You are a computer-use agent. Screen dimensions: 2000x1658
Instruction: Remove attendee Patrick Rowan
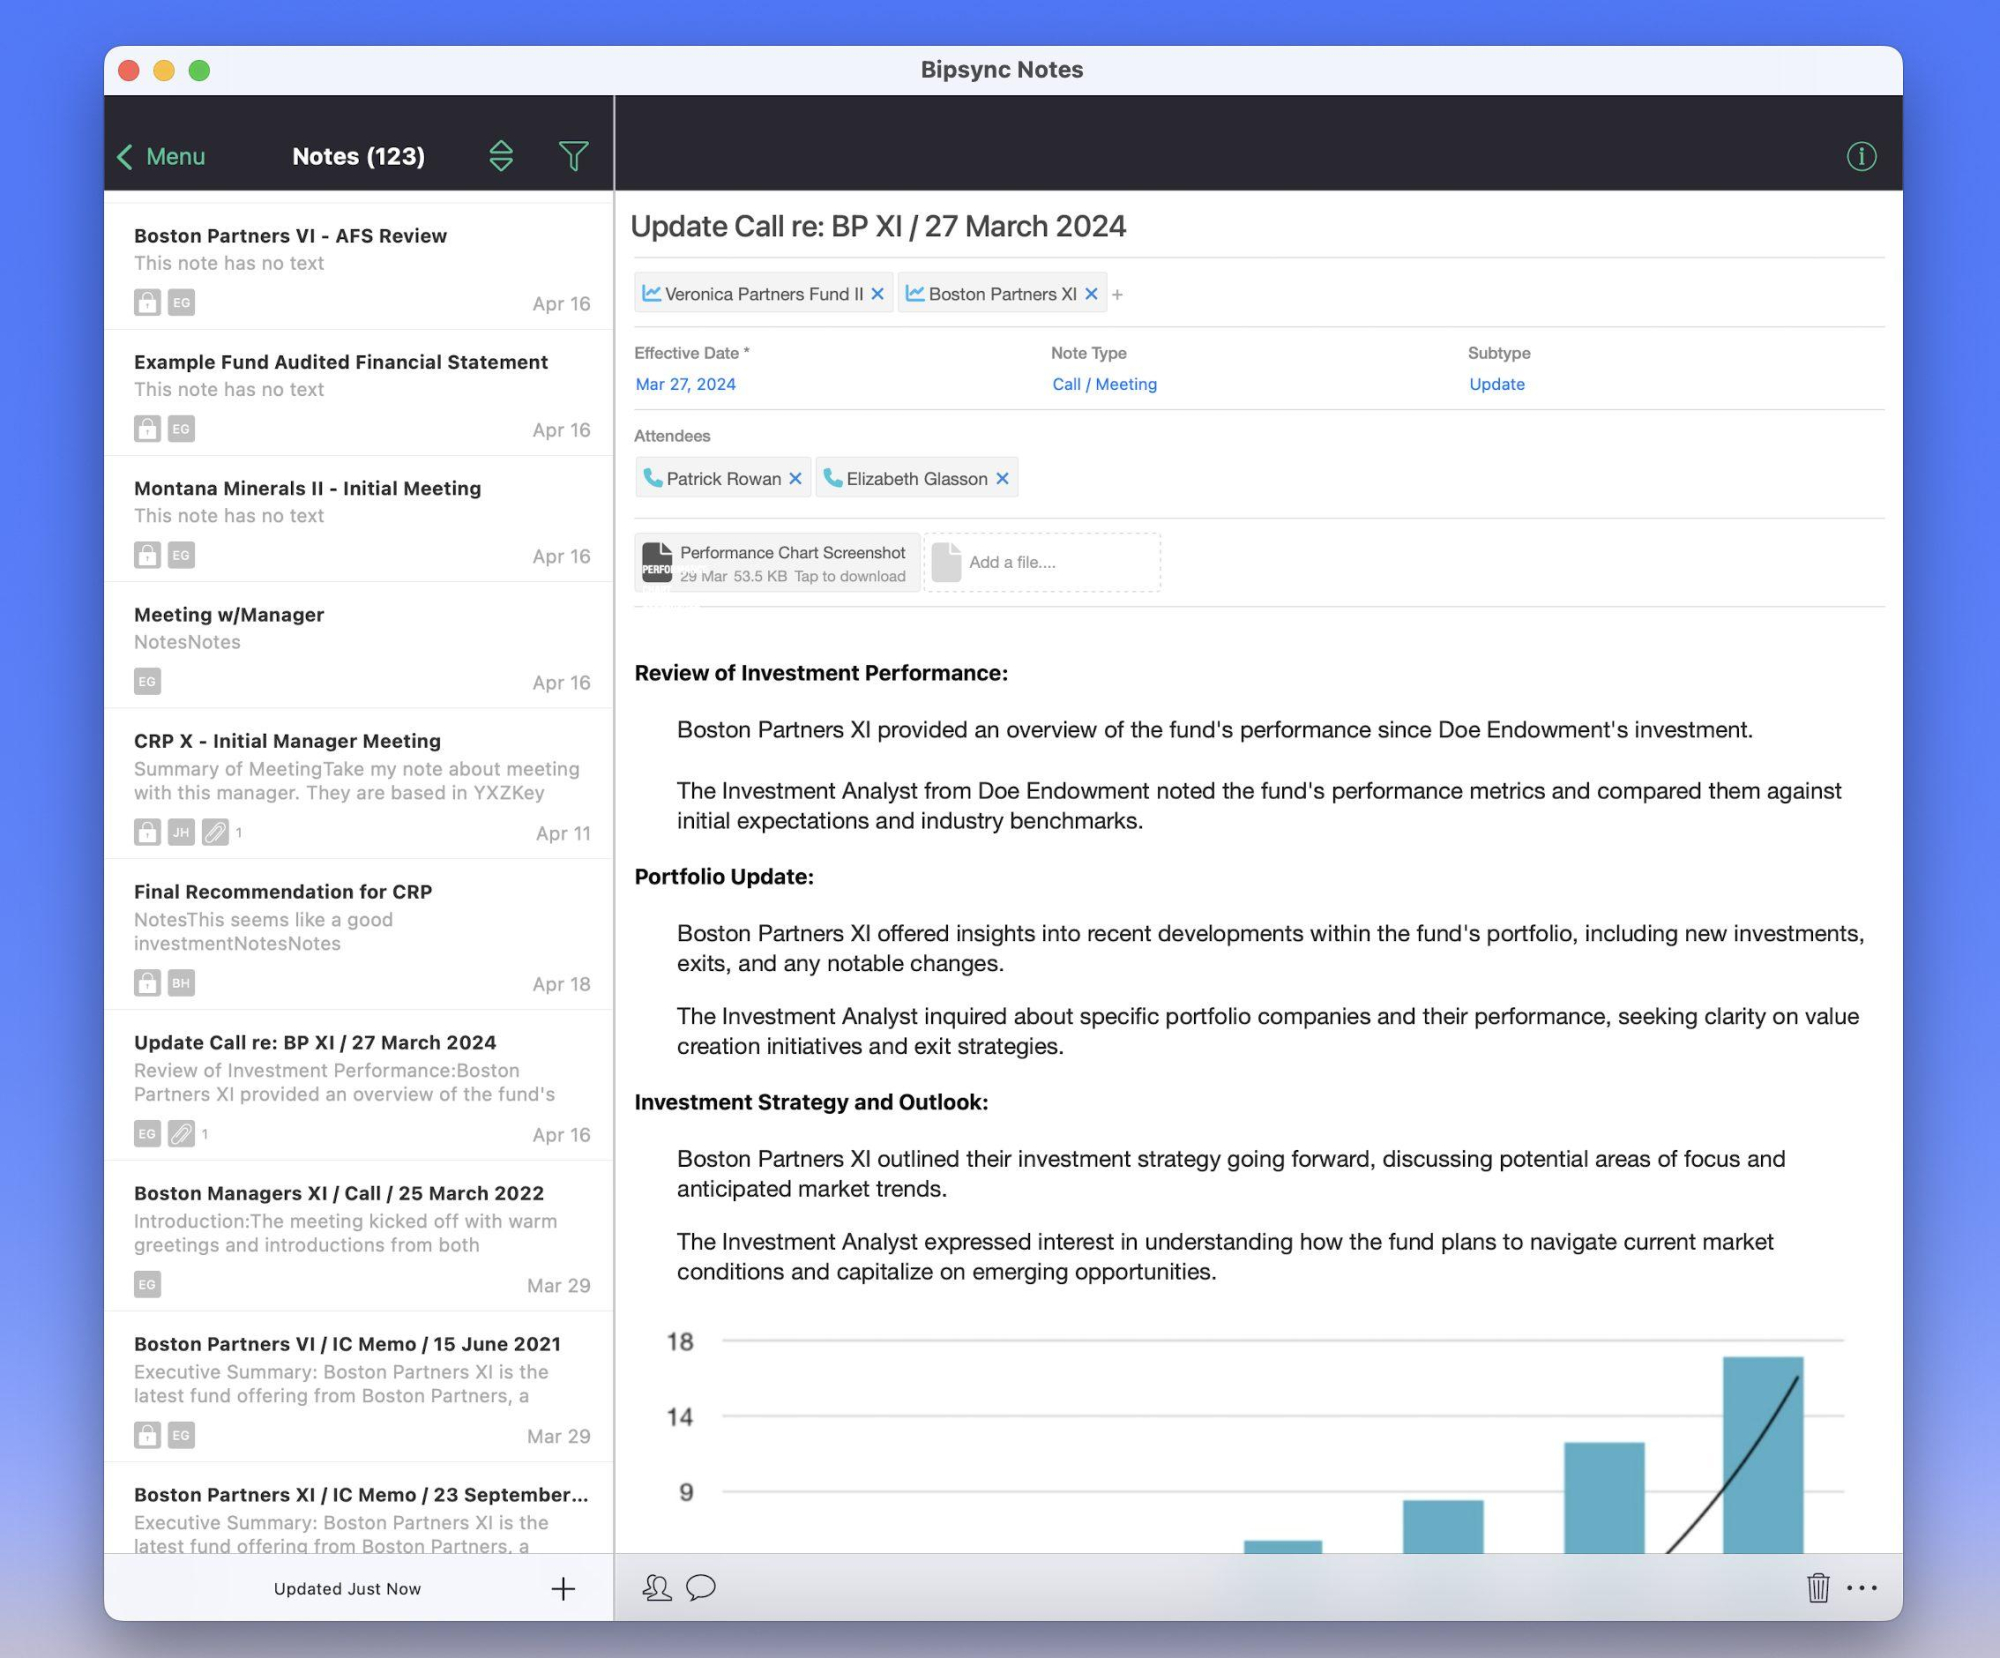[795, 479]
